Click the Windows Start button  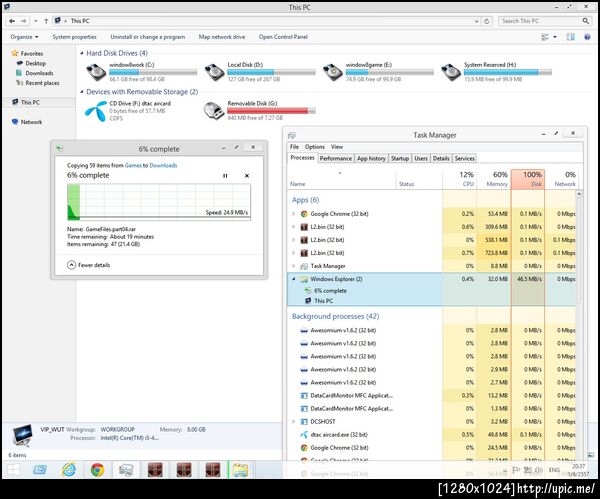13,470
